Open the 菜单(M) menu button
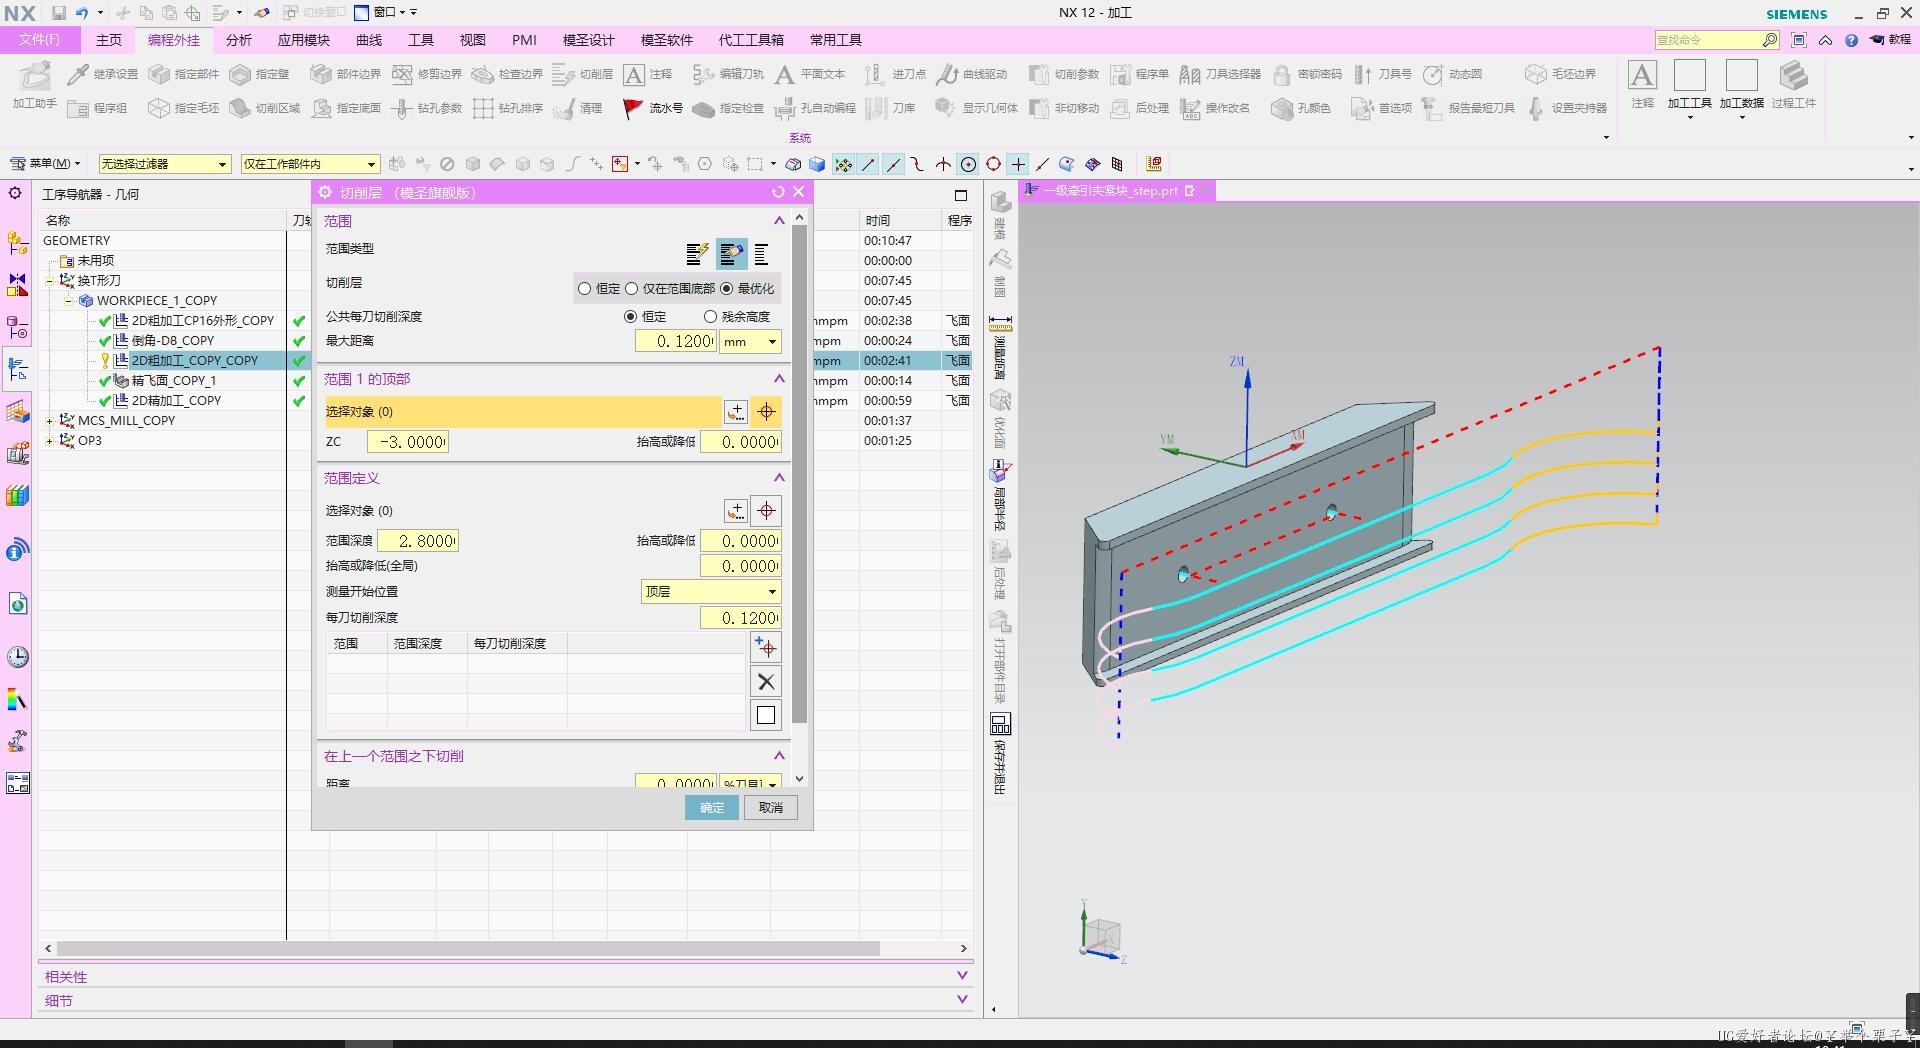The height and width of the screenshot is (1048, 1920). coord(45,164)
